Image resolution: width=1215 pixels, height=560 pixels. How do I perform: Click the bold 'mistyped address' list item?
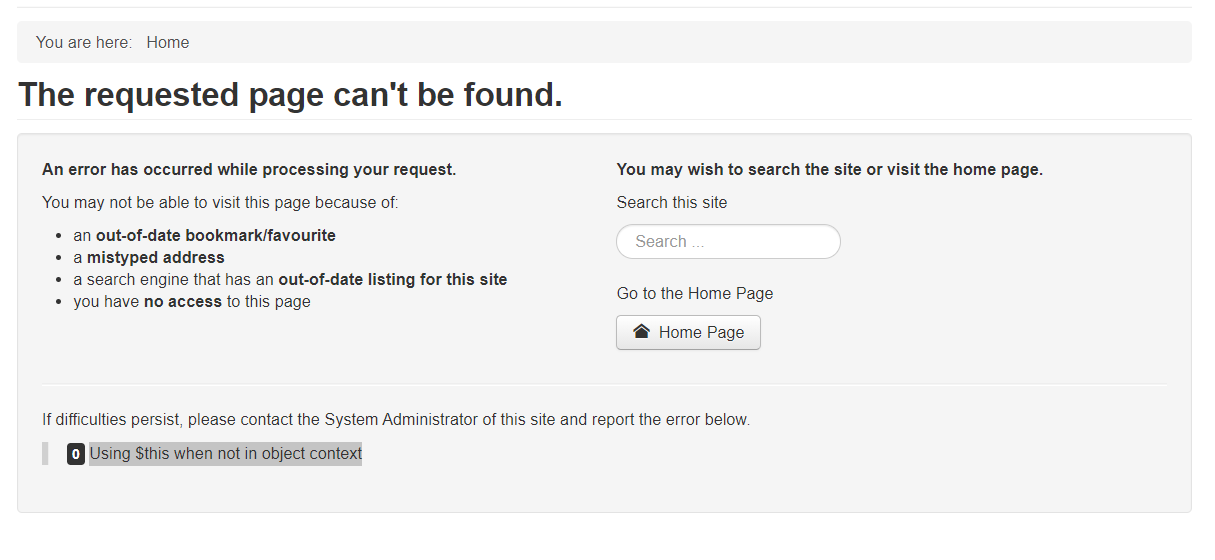coord(156,258)
